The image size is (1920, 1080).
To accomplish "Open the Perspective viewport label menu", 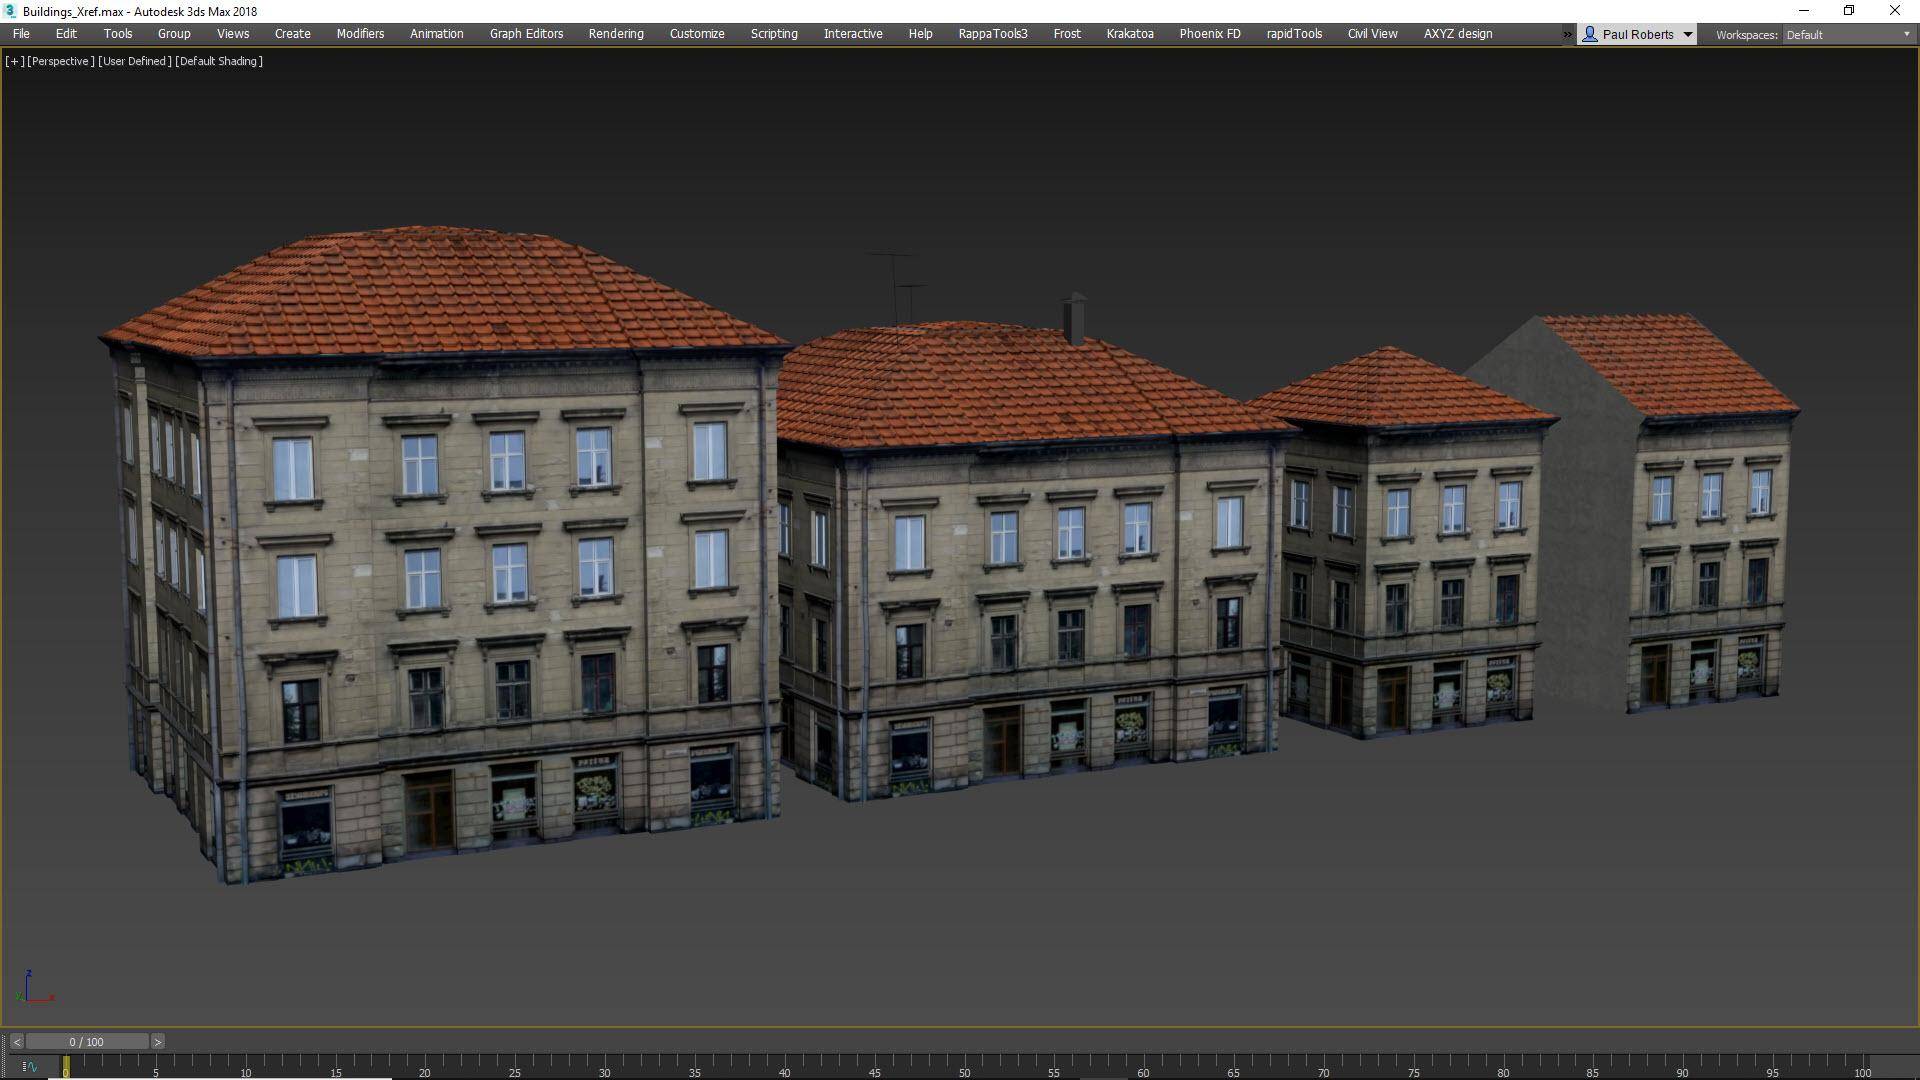I will pyautogui.click(x=62, y=61).
